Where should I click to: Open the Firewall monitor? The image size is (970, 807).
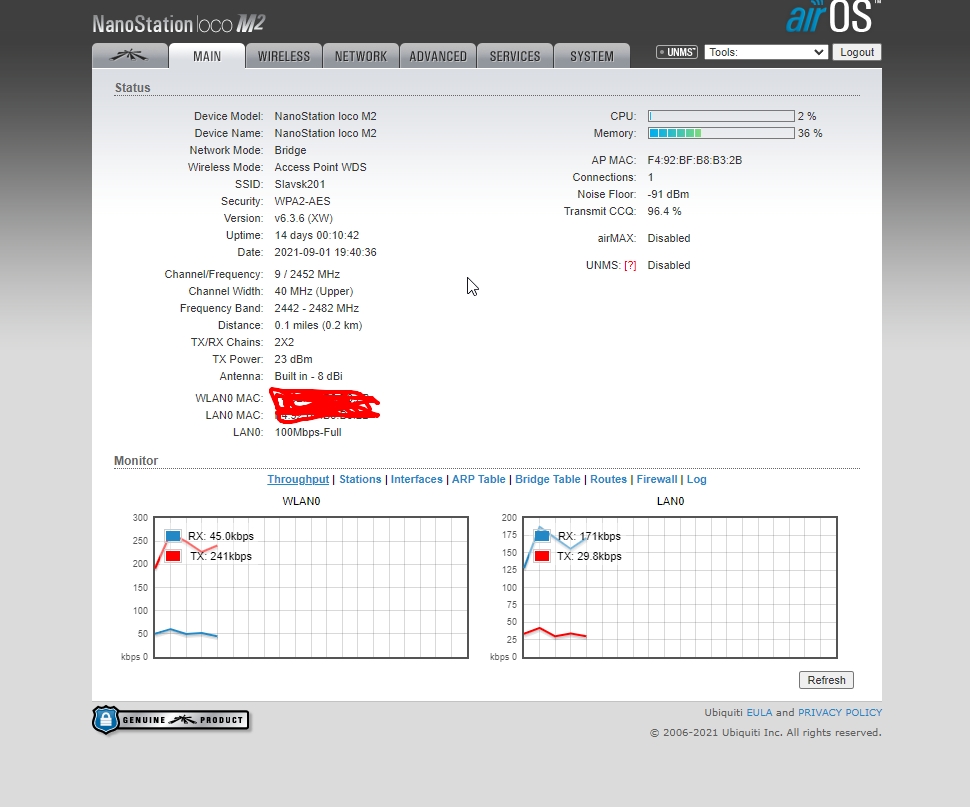tap(657, 479)
